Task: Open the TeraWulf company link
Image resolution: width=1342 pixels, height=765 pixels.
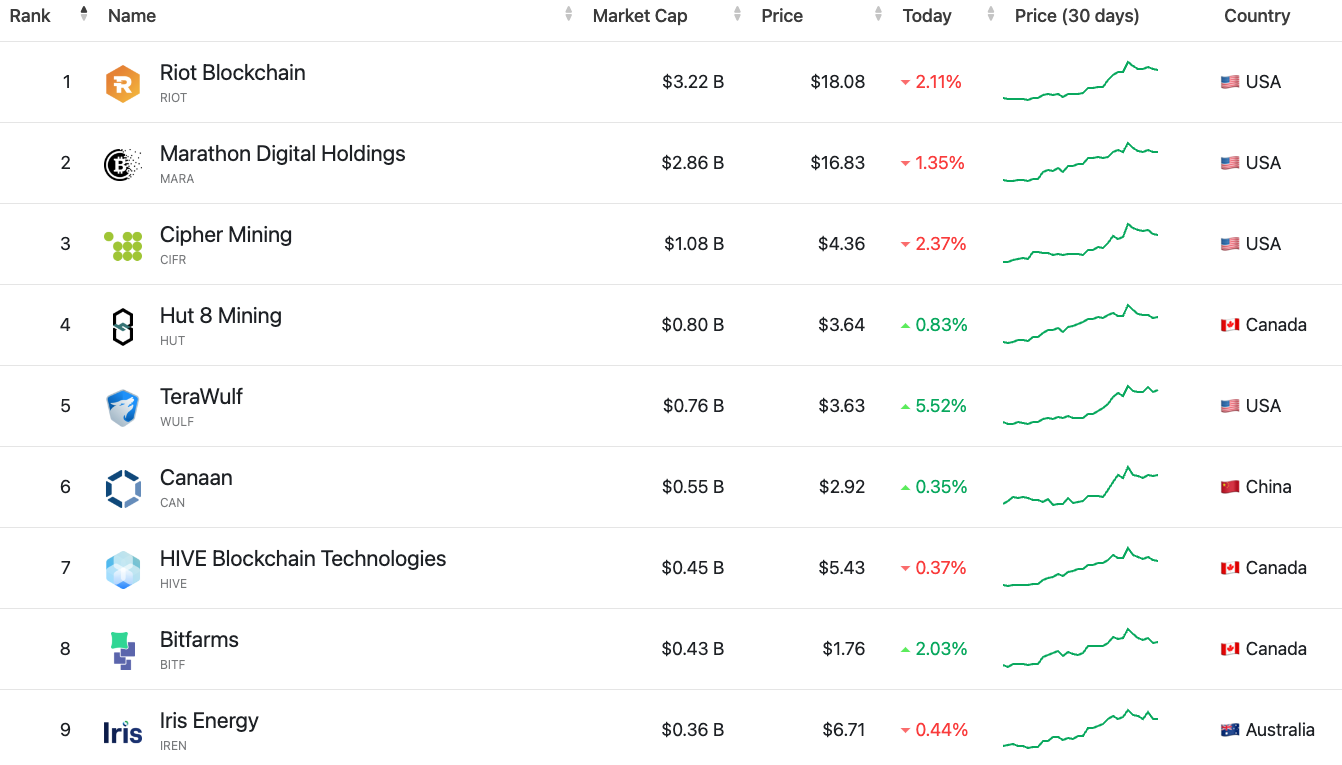Action: (201, 397)
